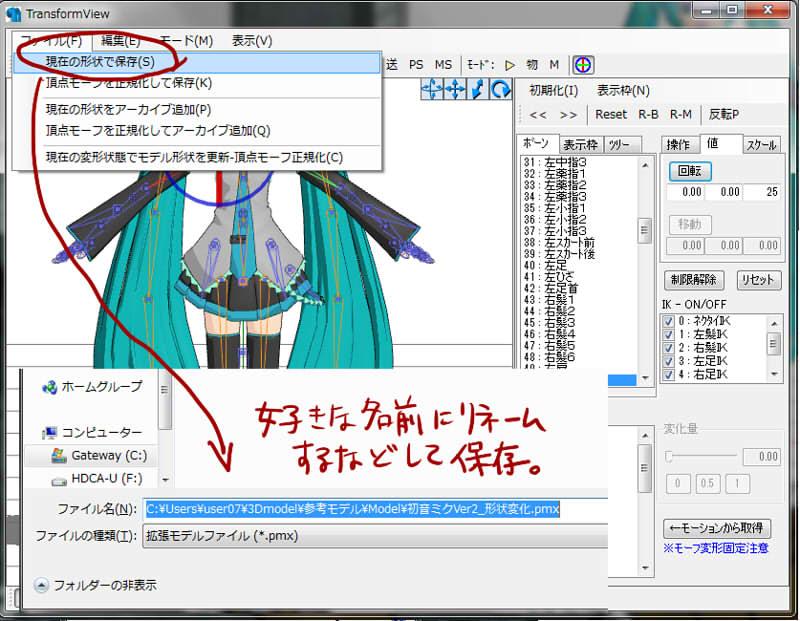Collapse folders via フォルダーの非表示 arrow
This screenshot has width=800, height=621.
pyautogui.click(x=41, y=585)
